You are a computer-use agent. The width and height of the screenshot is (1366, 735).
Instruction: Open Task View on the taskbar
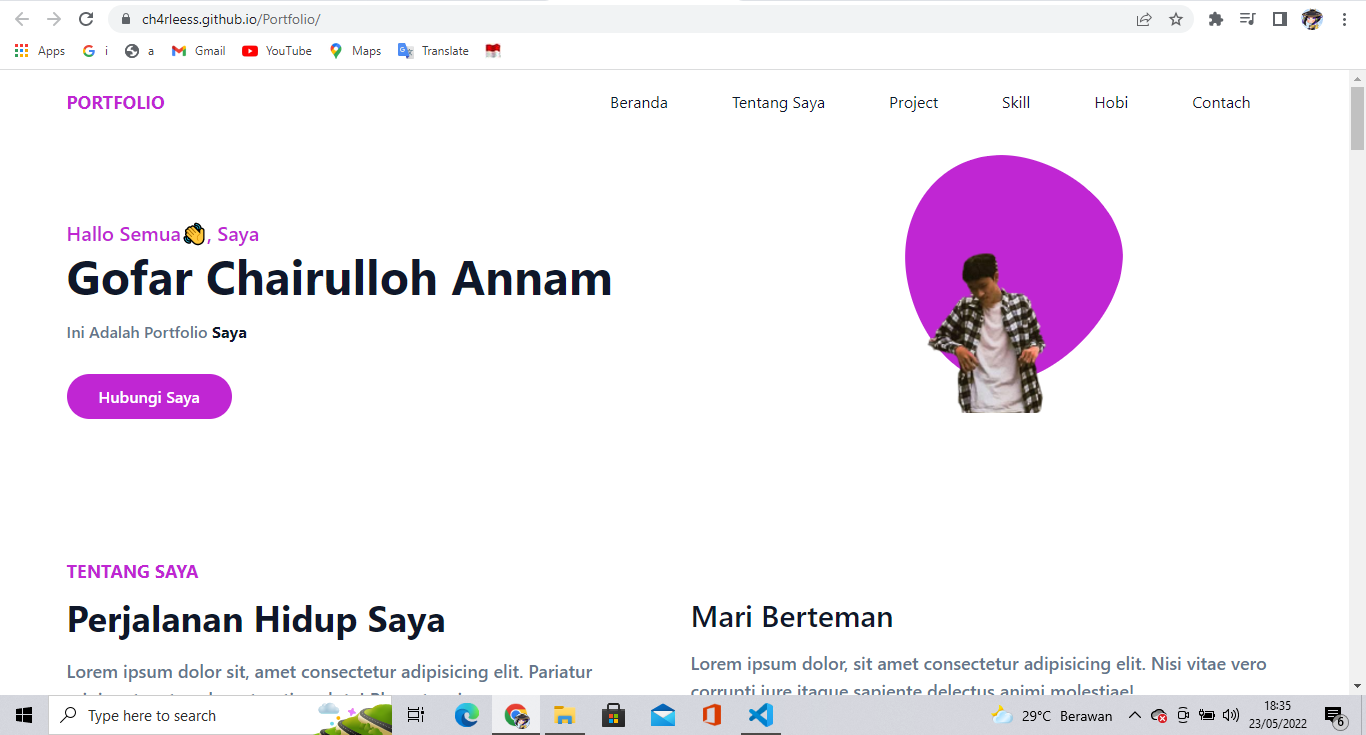(x=416, y=715)
